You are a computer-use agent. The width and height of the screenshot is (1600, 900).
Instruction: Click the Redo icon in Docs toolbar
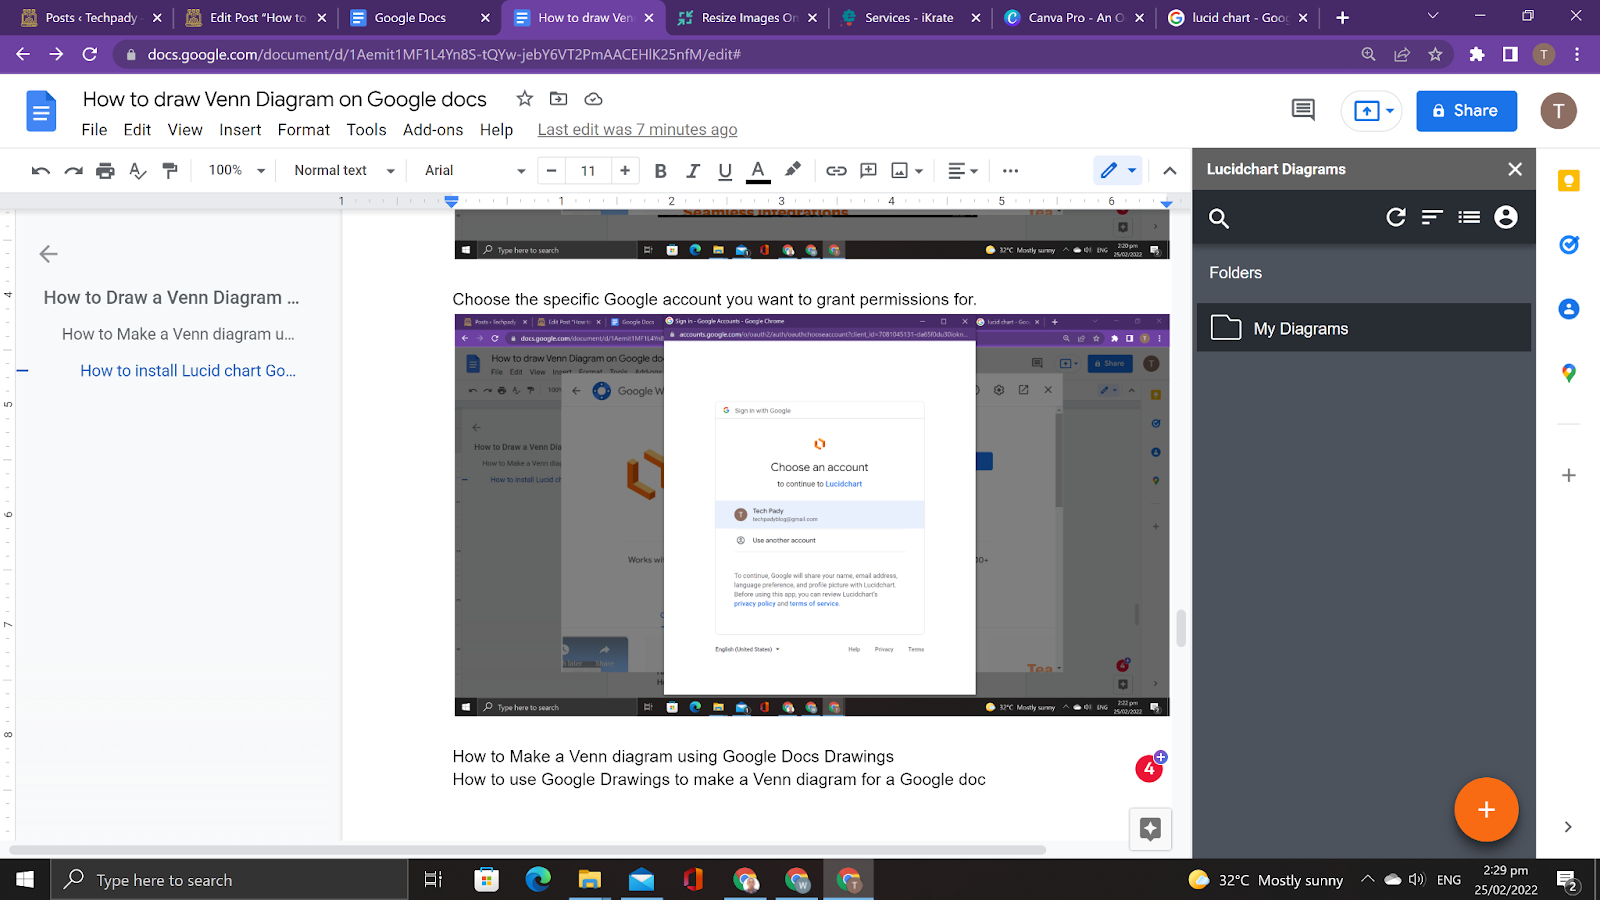[73, 171]
